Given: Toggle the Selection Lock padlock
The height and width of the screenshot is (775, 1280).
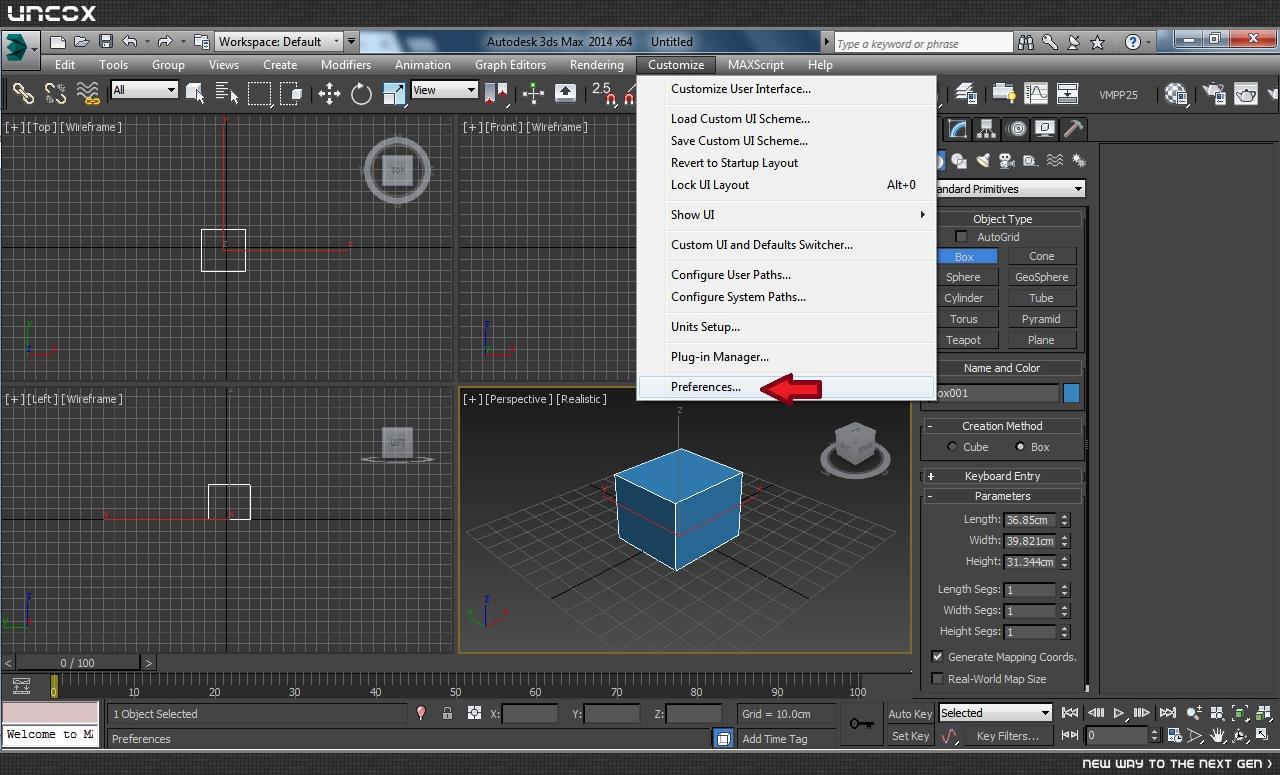Looking at the screenshot, I should (447, 713).
